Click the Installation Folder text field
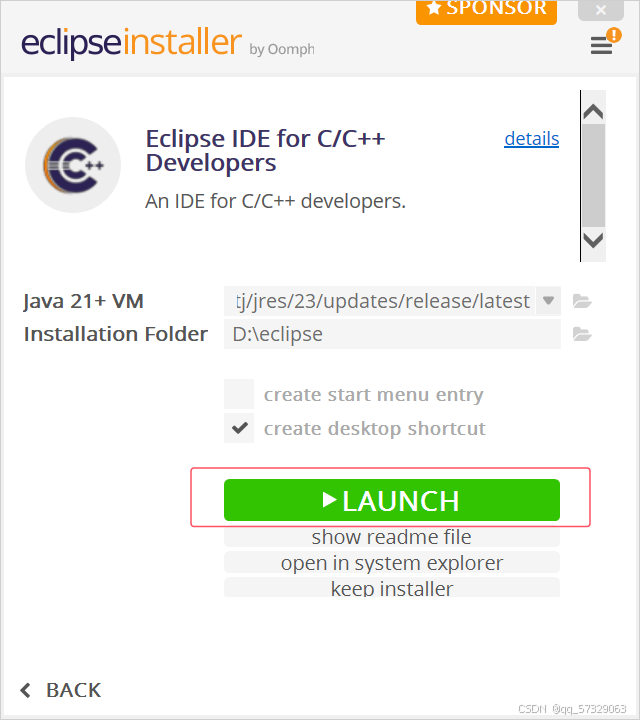 [392, 334]
